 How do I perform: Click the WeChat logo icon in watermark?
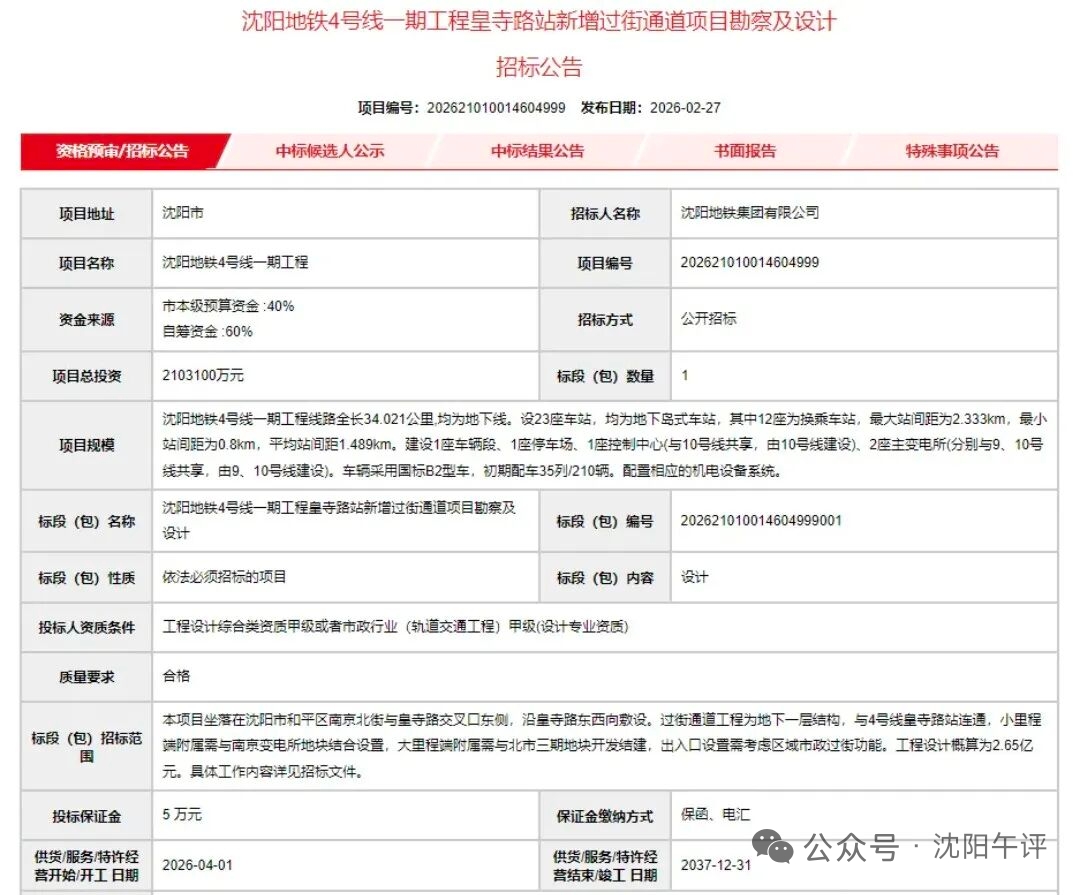[x=772, y=846]
